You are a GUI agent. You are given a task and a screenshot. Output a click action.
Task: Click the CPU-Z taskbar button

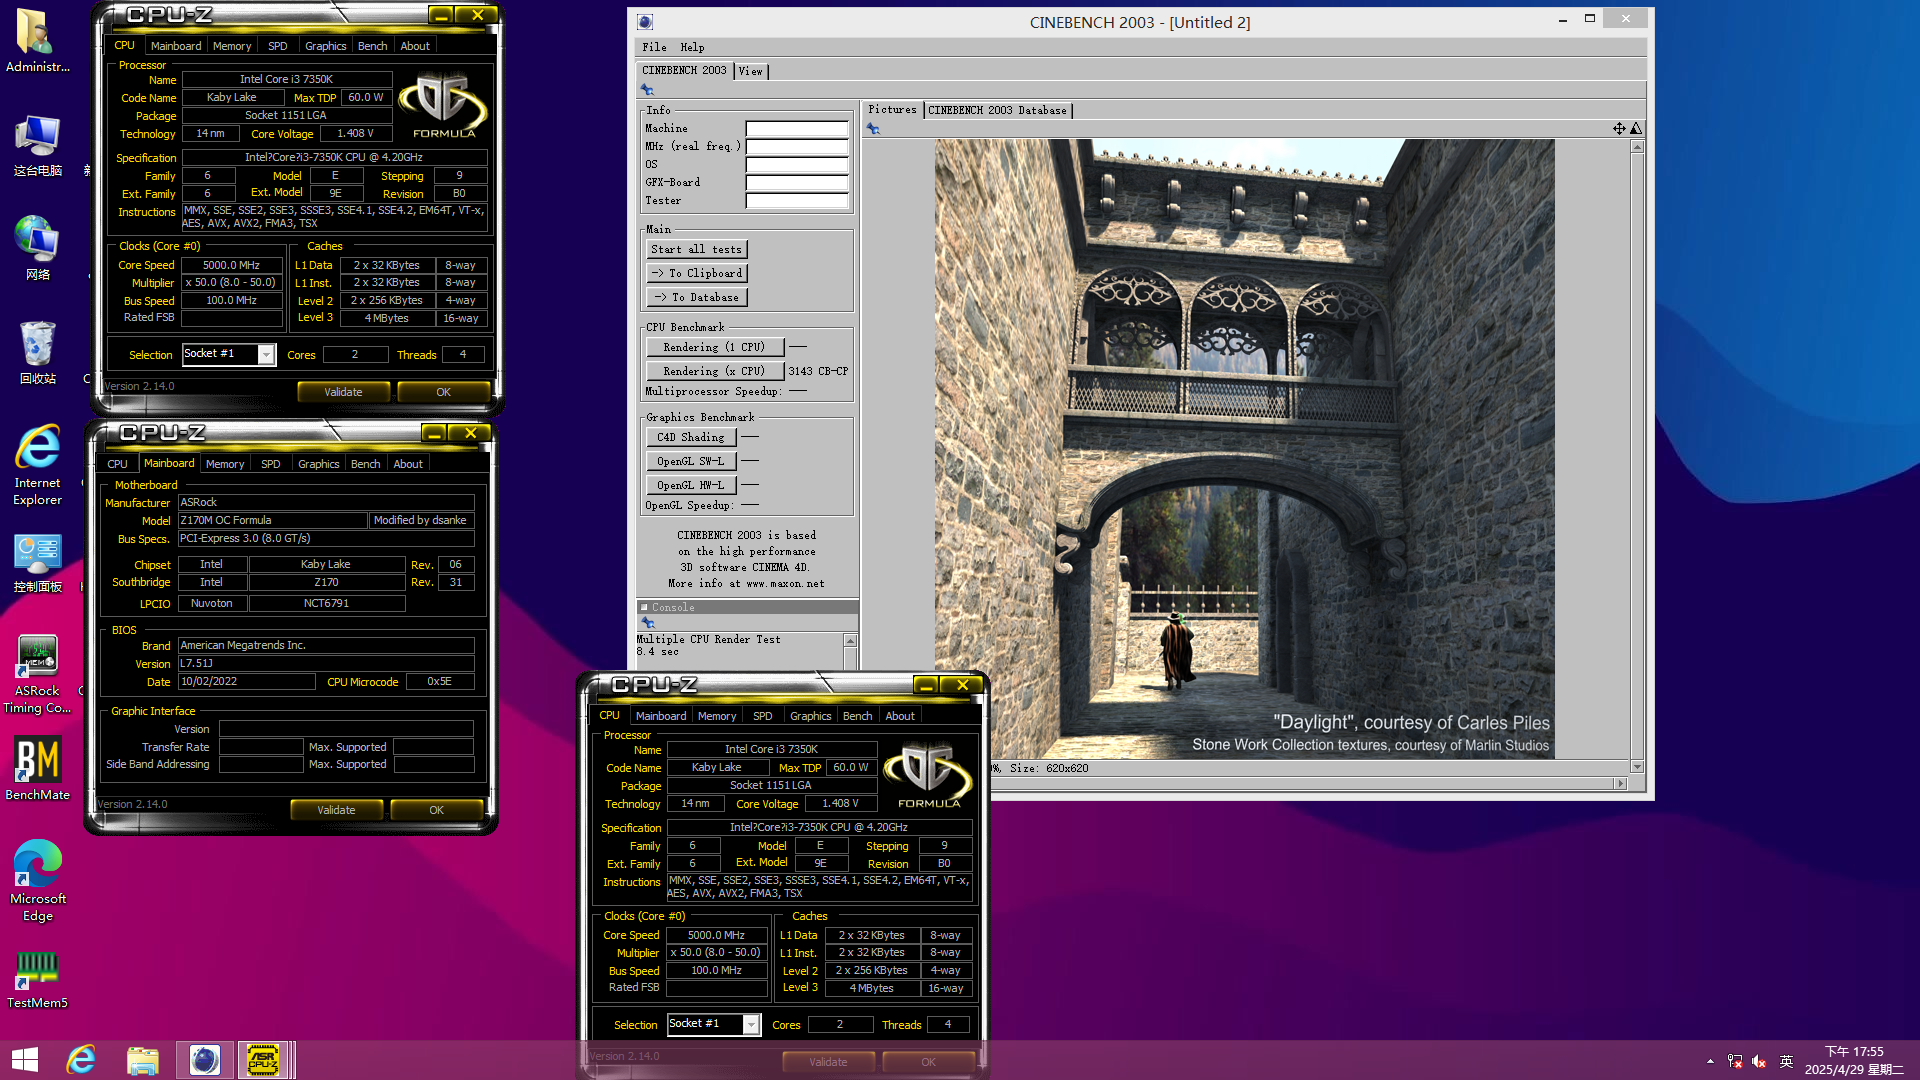click(264, 1060)
